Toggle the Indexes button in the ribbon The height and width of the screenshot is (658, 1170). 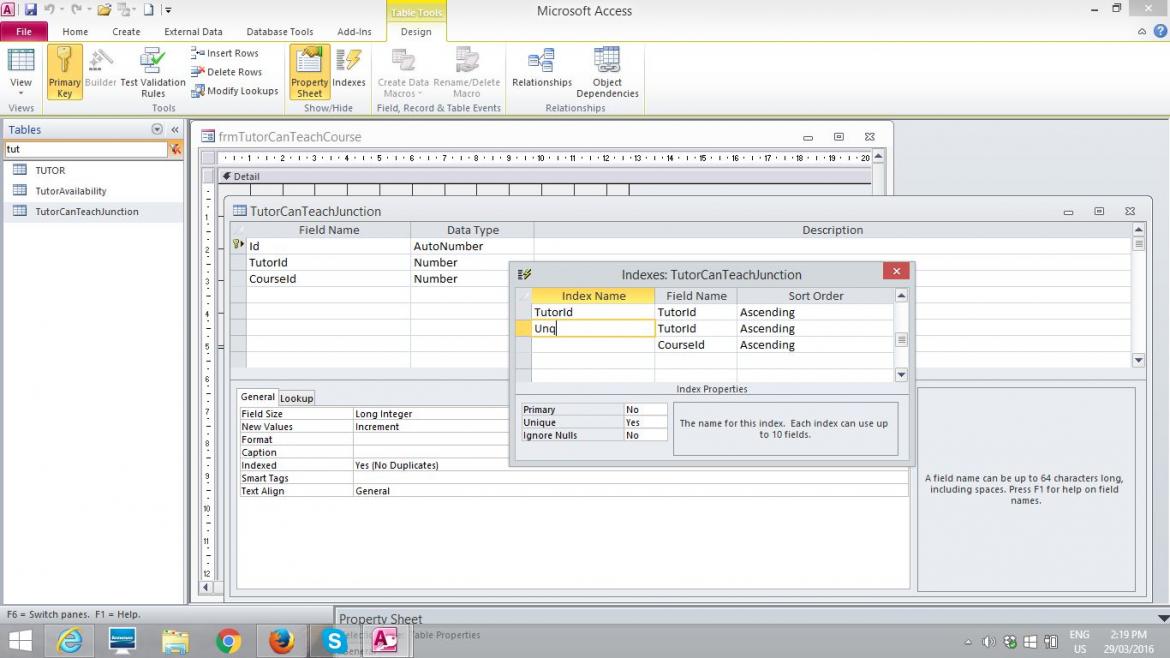(348, 68)
